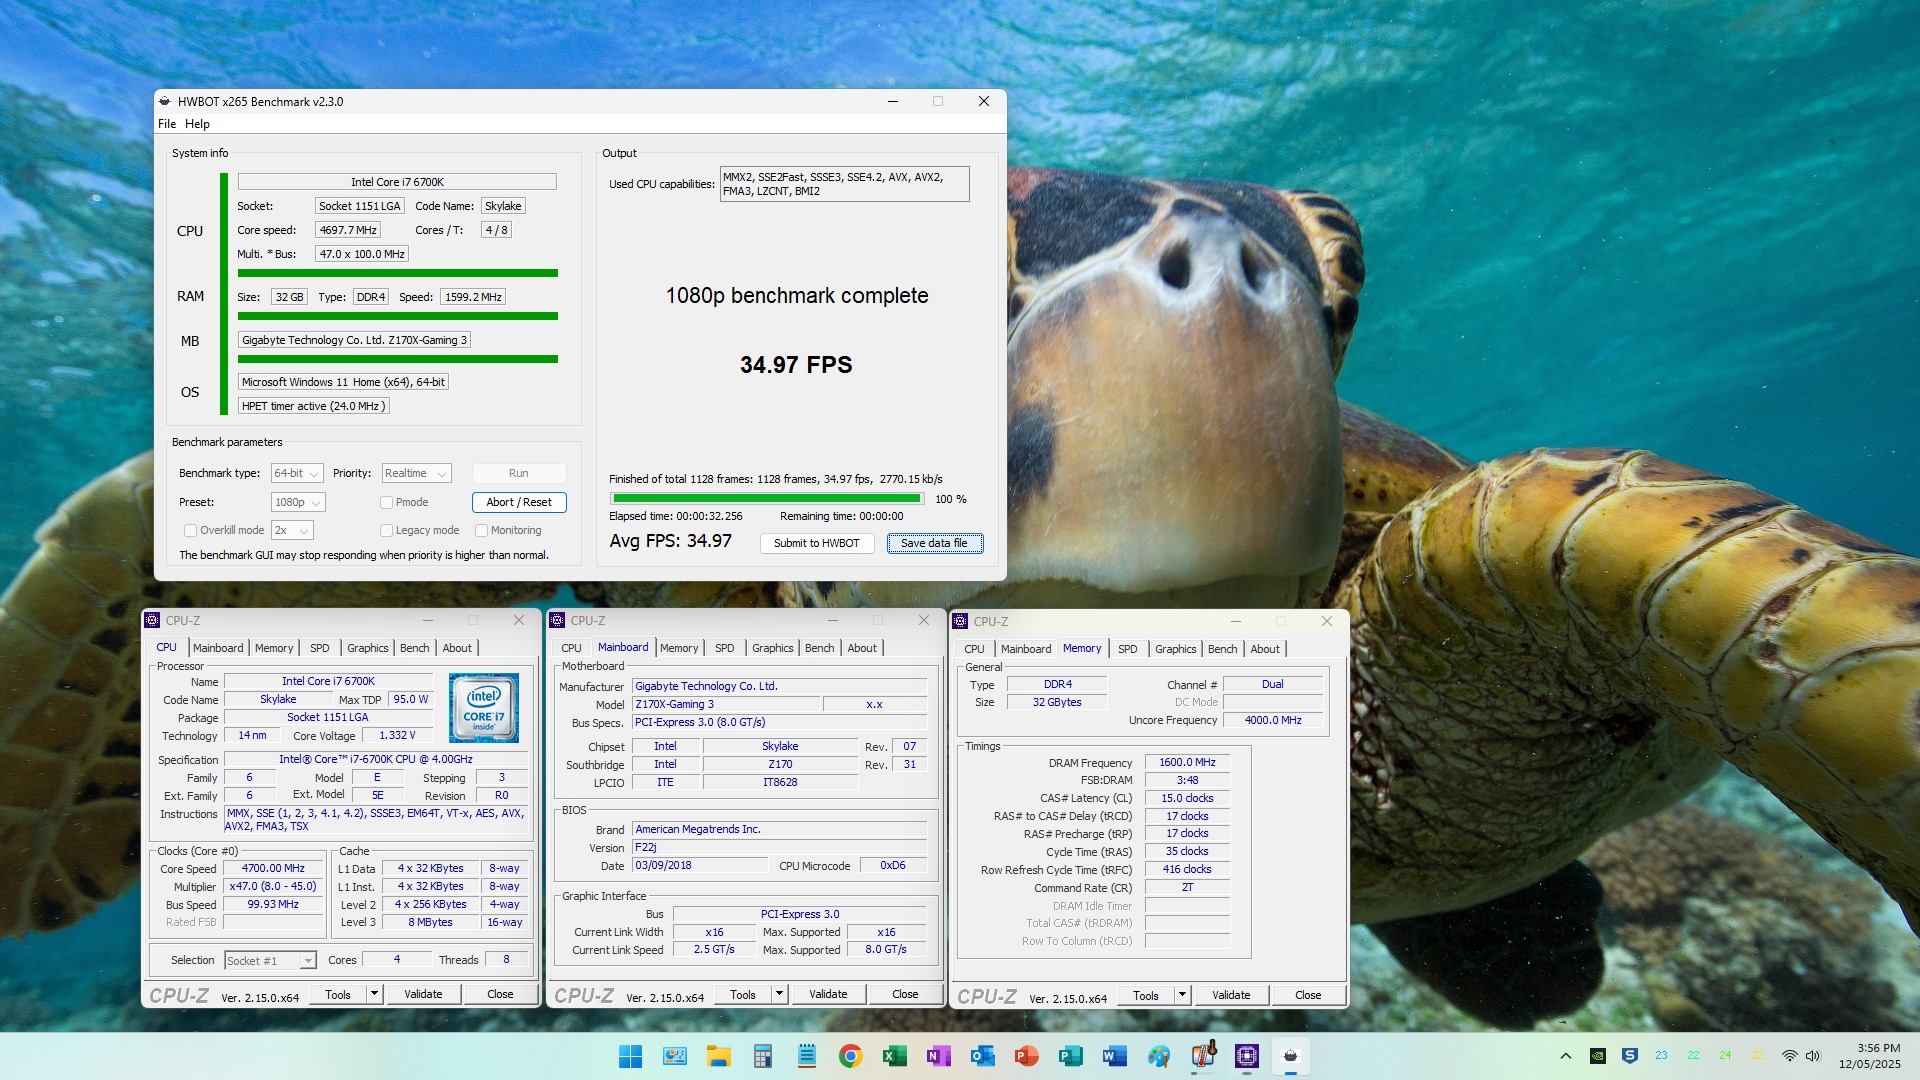The height and width of the screenshot is (1080, 1920).
Task: Open Excel from the taskbar
Action: [894, 1056]
